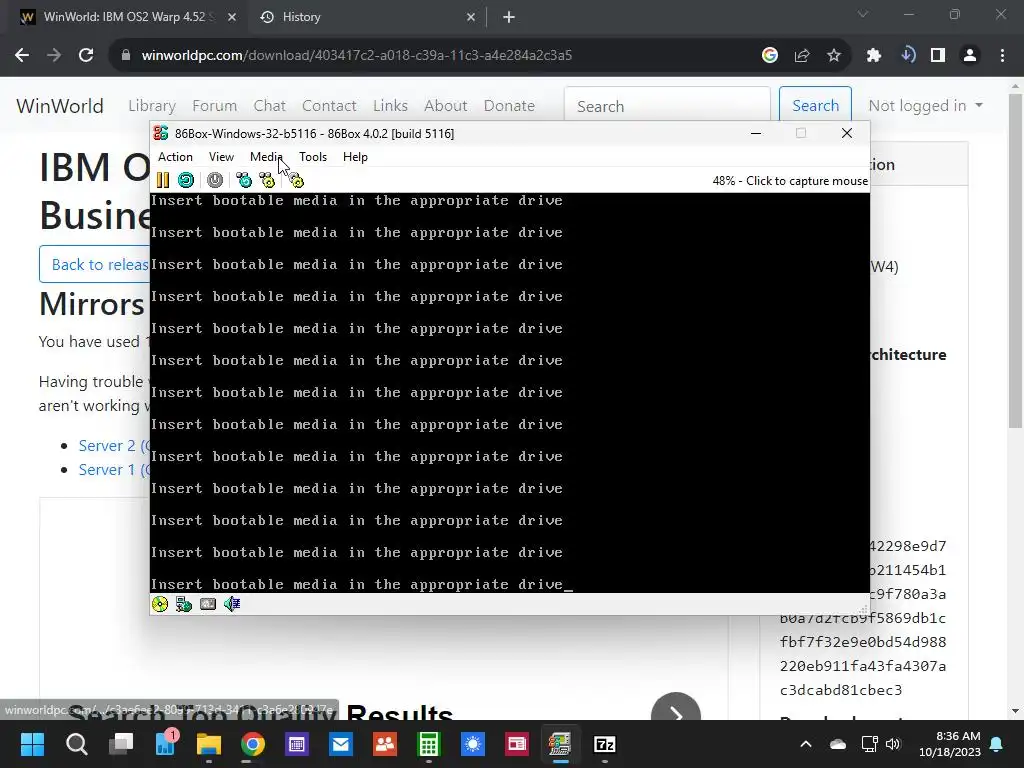Show hidden system tray icons
This screenshot has height=768, width=1024.
click(x=806, y=744)
